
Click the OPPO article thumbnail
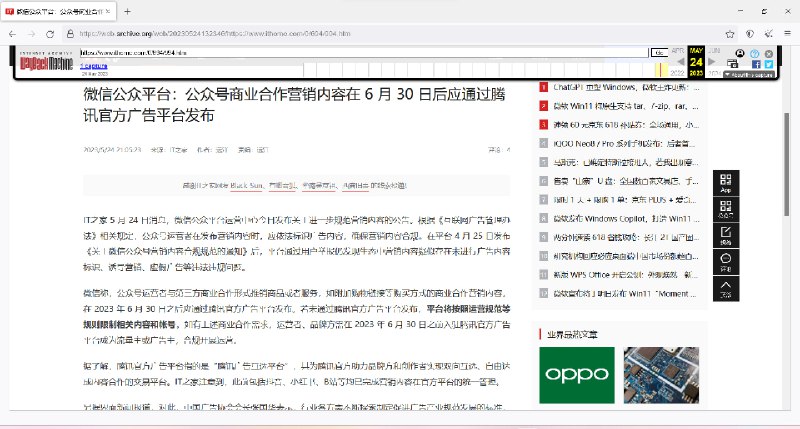tap(577, 375)
